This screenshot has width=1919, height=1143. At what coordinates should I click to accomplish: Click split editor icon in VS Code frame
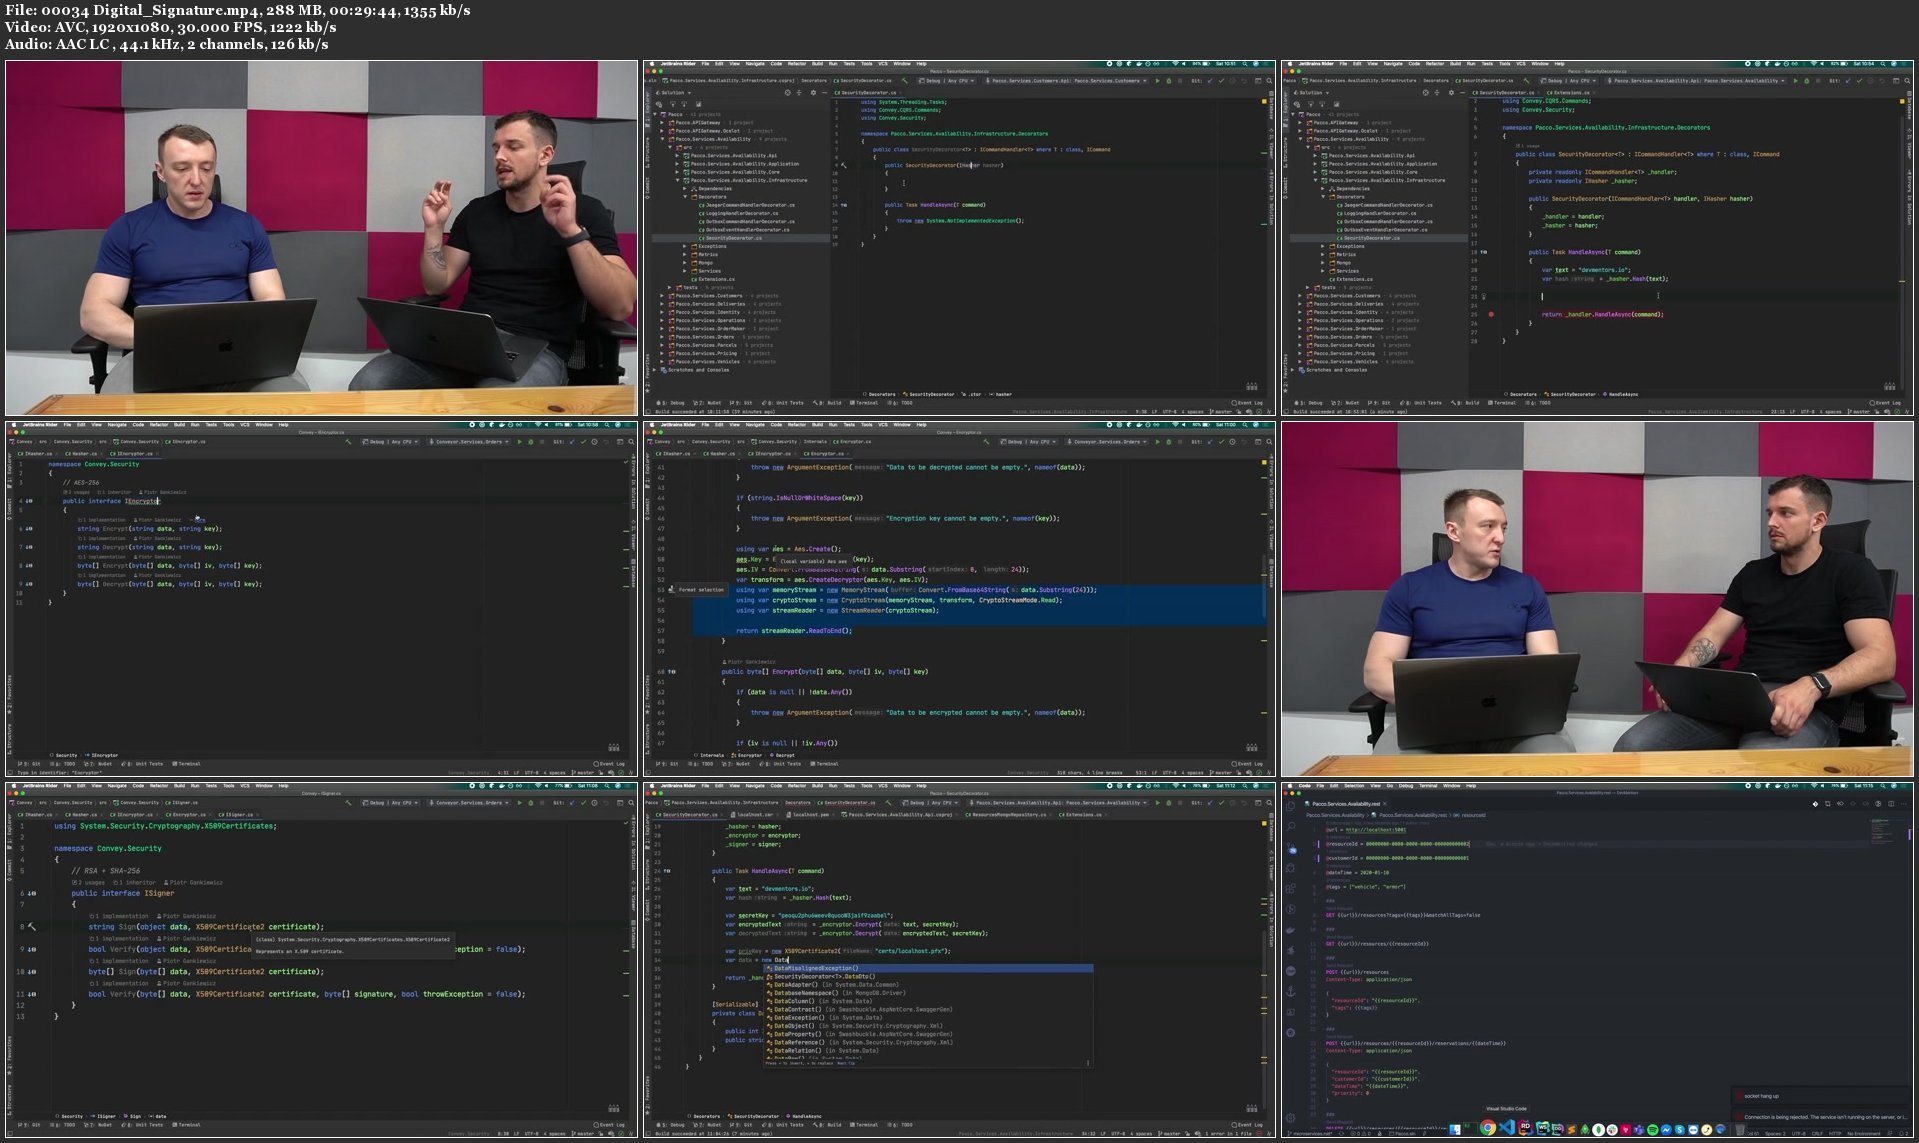click(x=1891, y=804)
